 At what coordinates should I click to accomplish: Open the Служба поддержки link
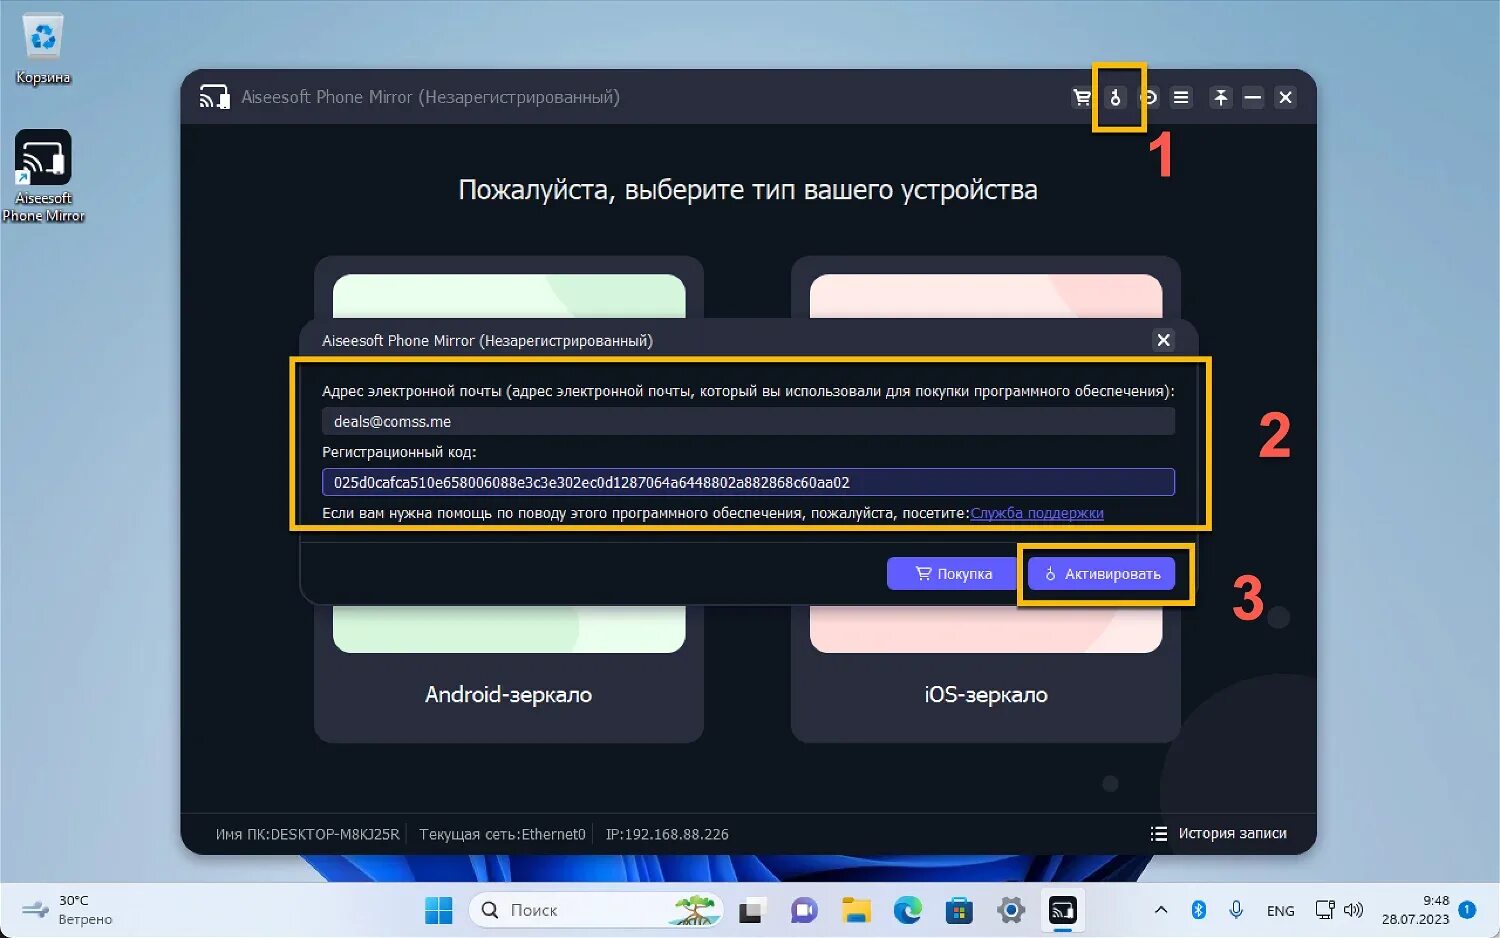tap(1037, 513)
